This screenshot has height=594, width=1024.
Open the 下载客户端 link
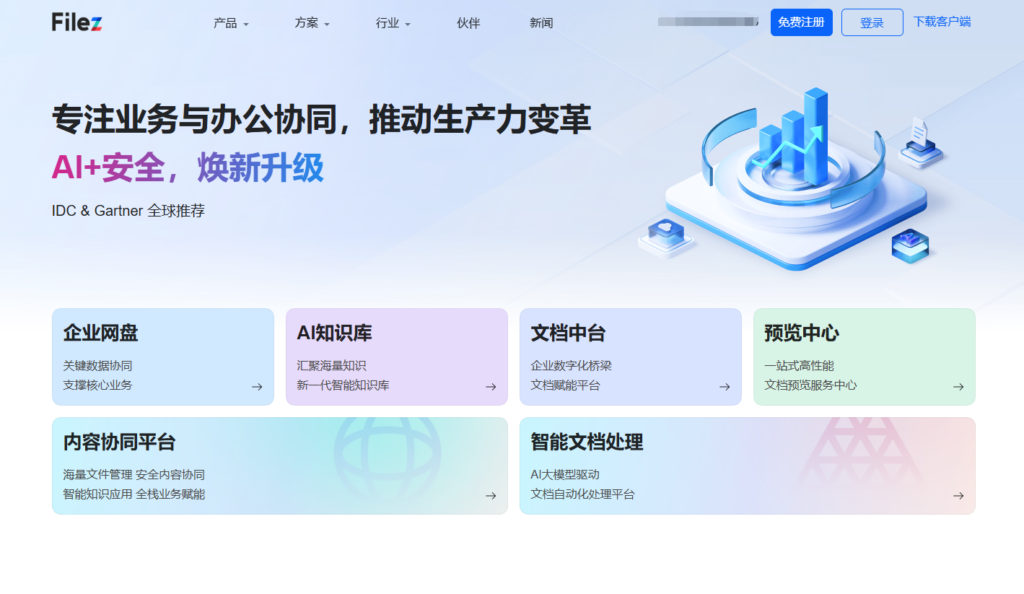pos(941,22)
